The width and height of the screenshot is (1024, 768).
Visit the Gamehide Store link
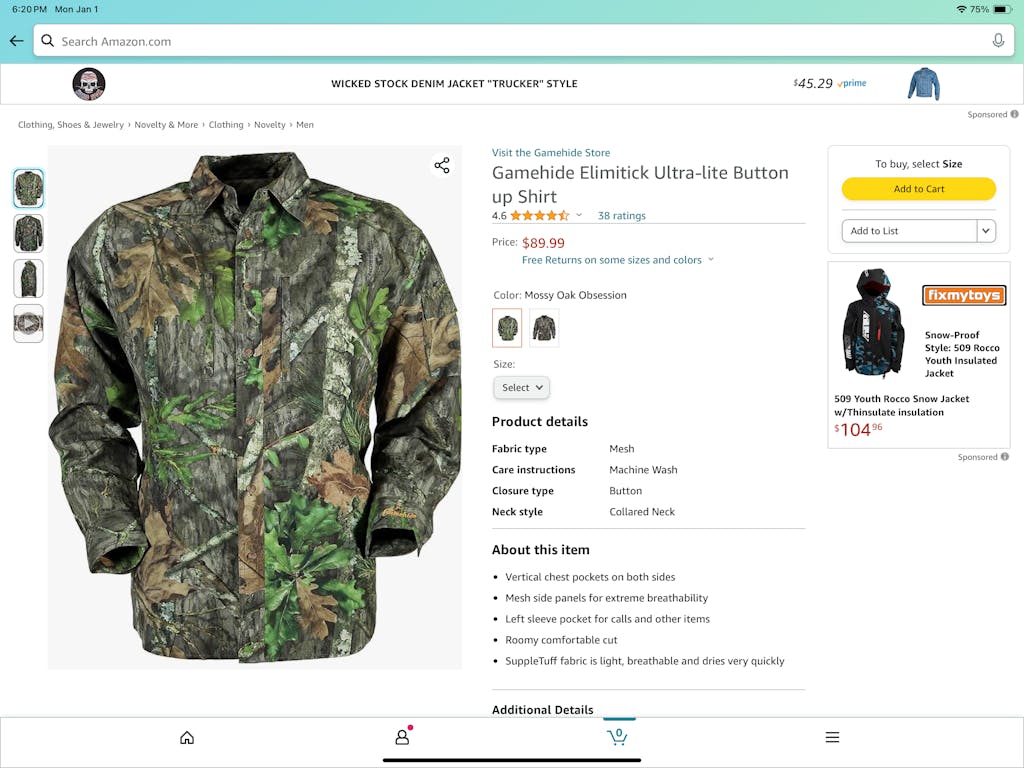(x=551, y=153)
